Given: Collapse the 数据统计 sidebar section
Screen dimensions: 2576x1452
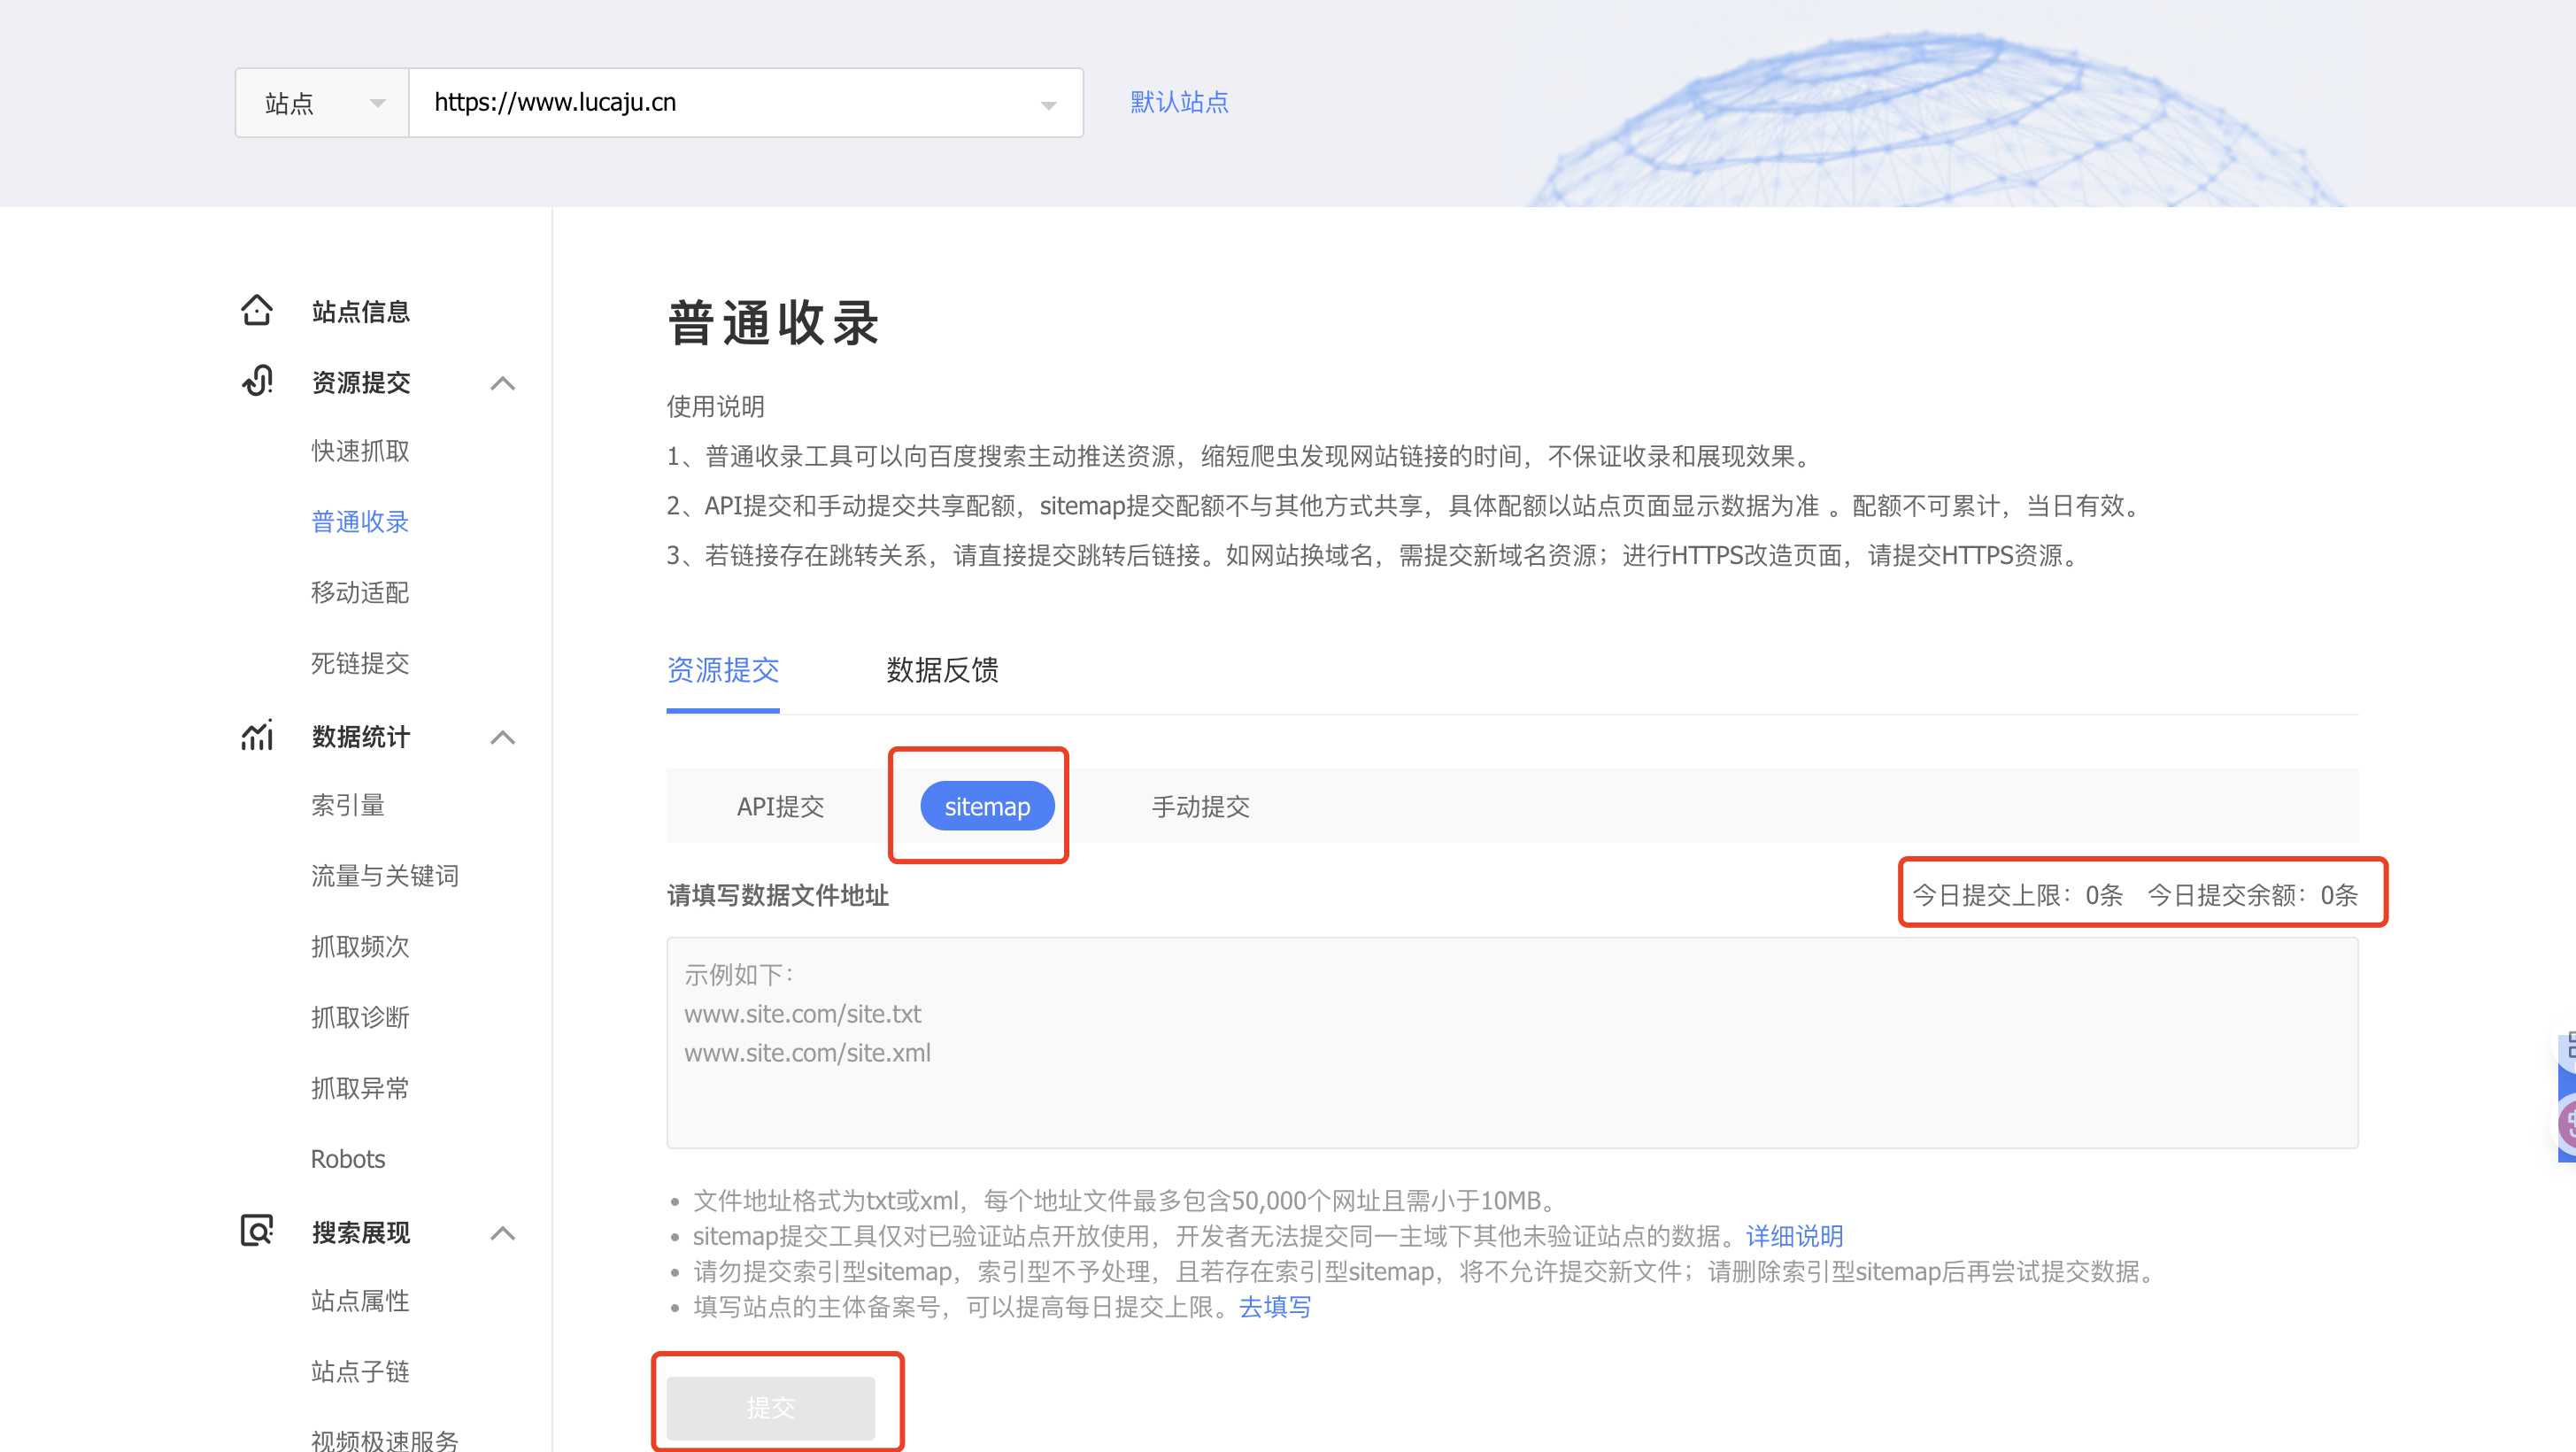Looking at the screenshot, I should [503, 738].
